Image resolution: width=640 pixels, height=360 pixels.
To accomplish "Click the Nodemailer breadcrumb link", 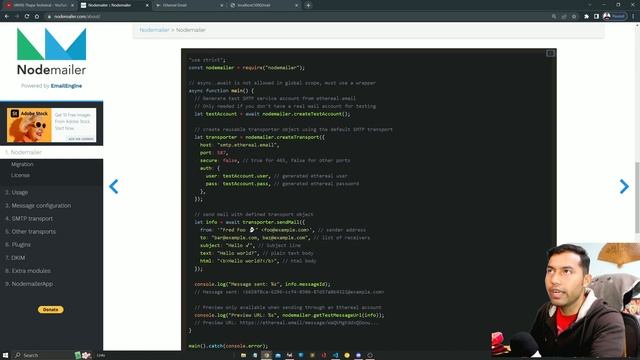I will [154, 30].
